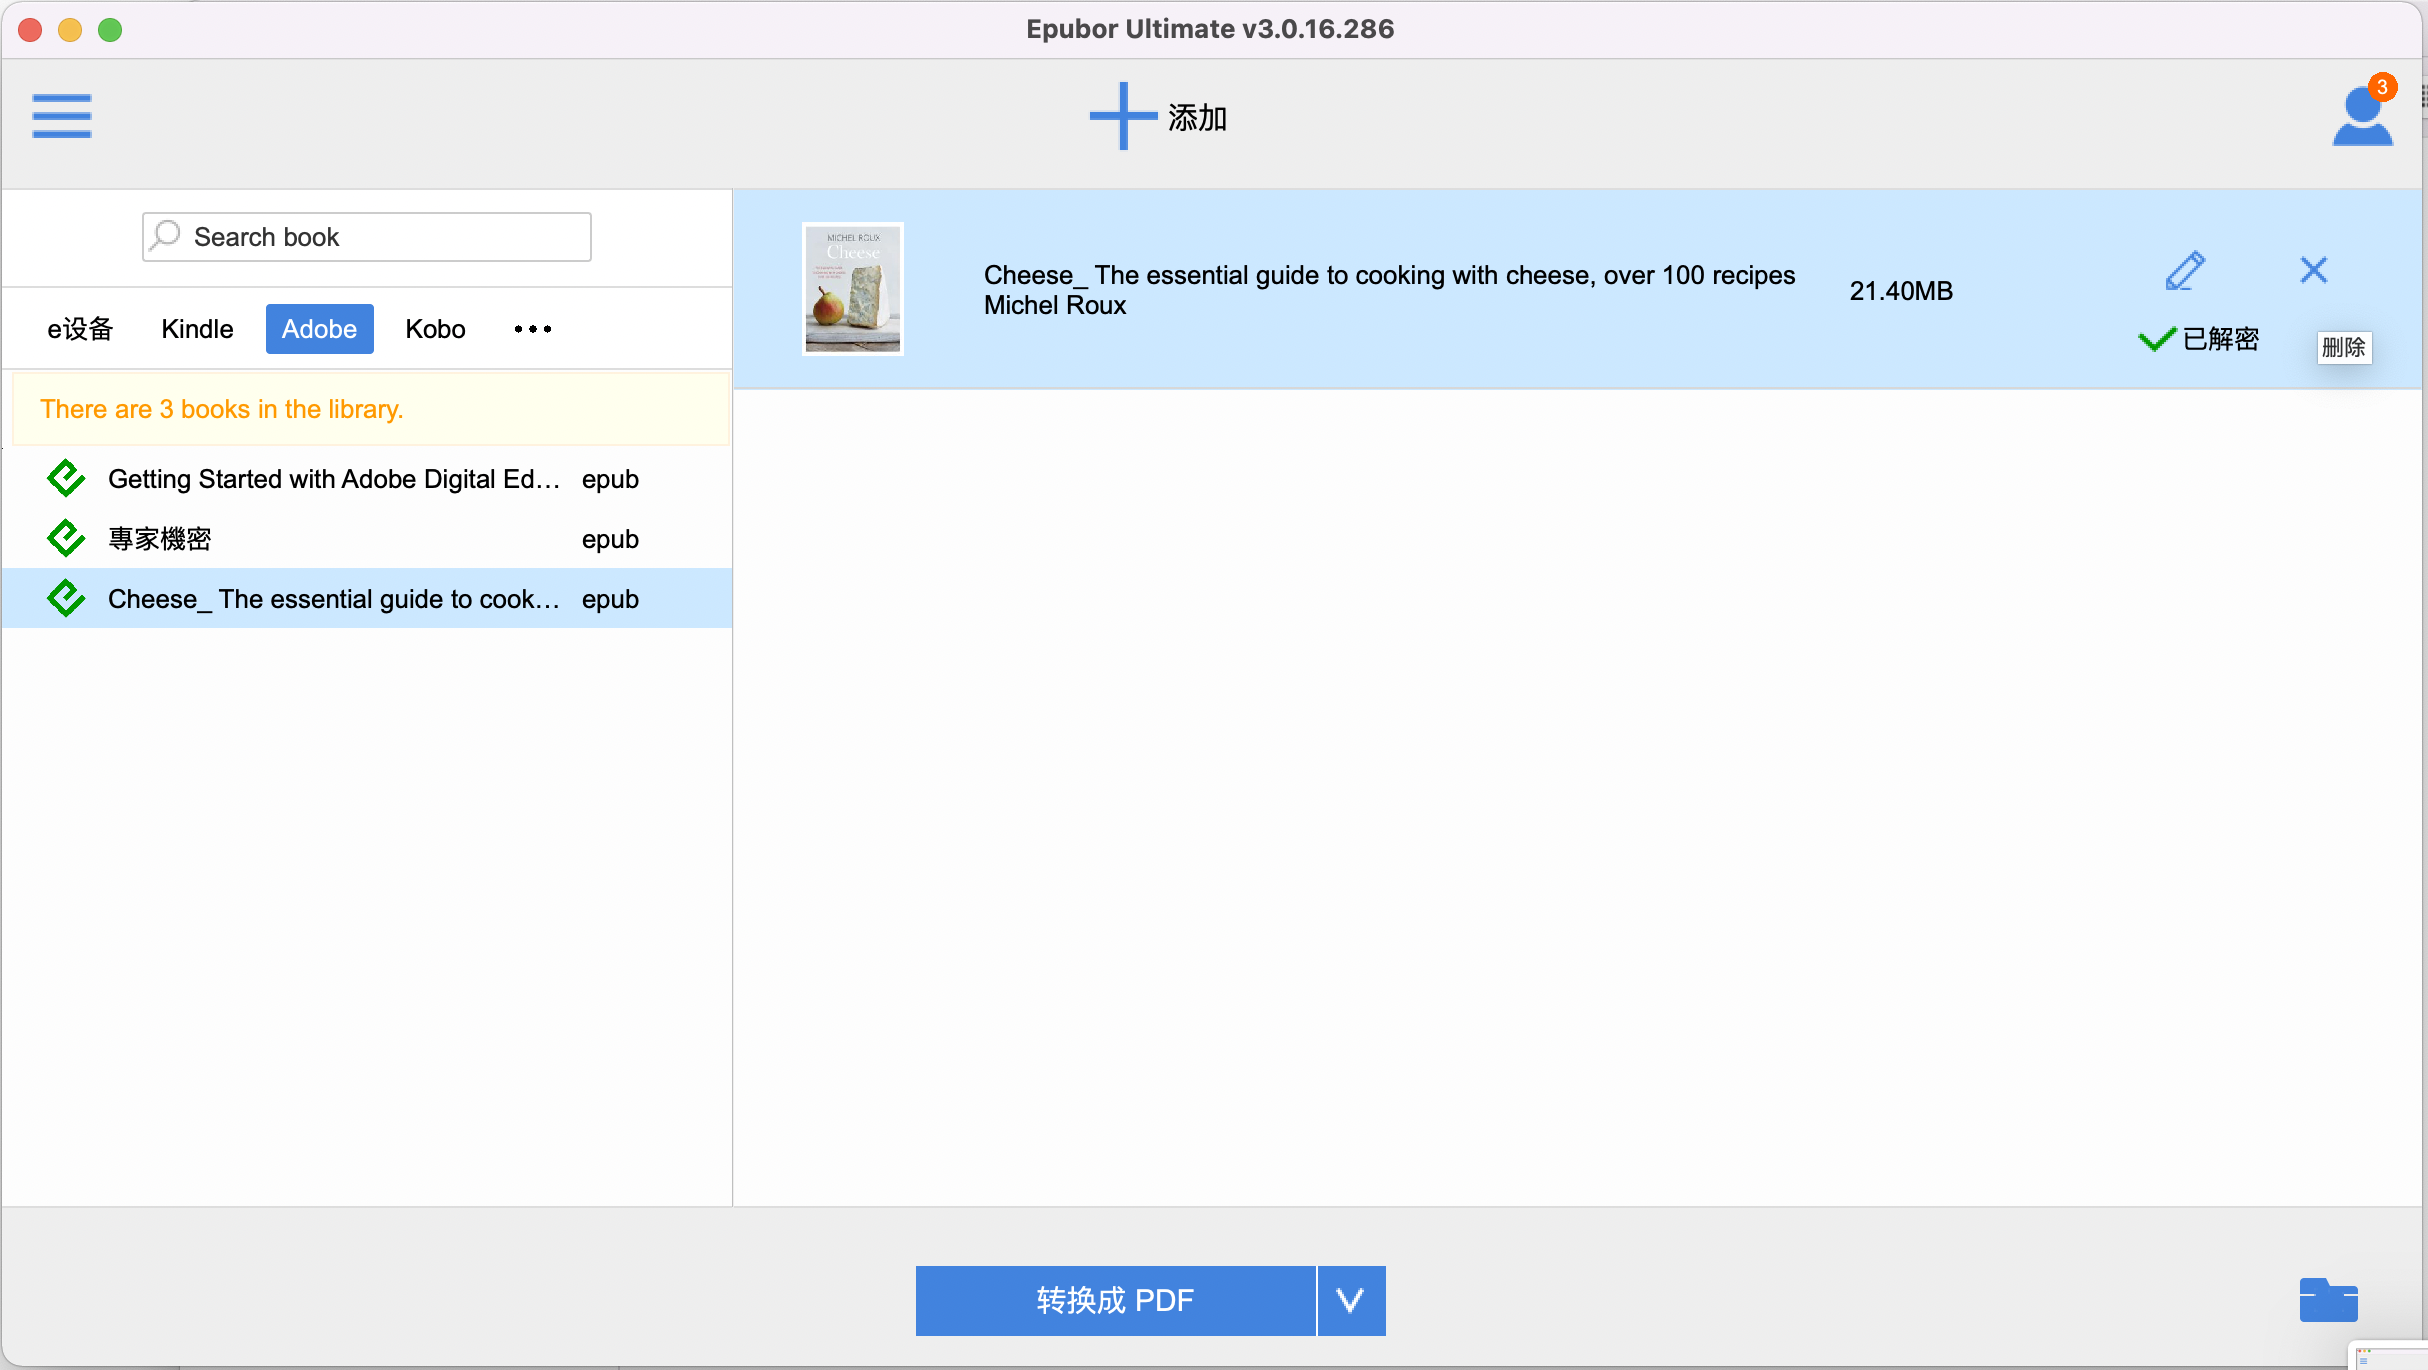Click the edit pencil icon for Cheese book
This screenshot has height=1370, width=2428.
(2184, 270)
